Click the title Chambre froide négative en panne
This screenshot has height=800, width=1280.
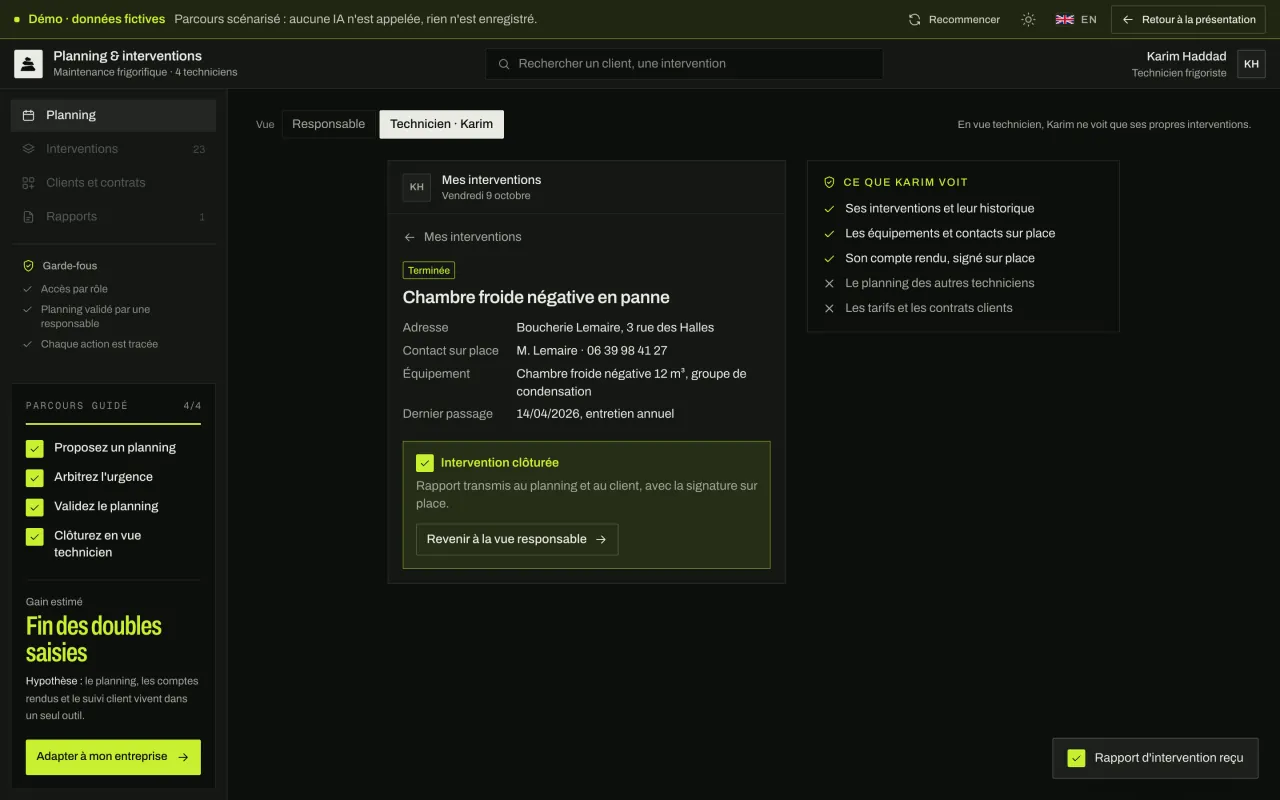tap(536, 297)
